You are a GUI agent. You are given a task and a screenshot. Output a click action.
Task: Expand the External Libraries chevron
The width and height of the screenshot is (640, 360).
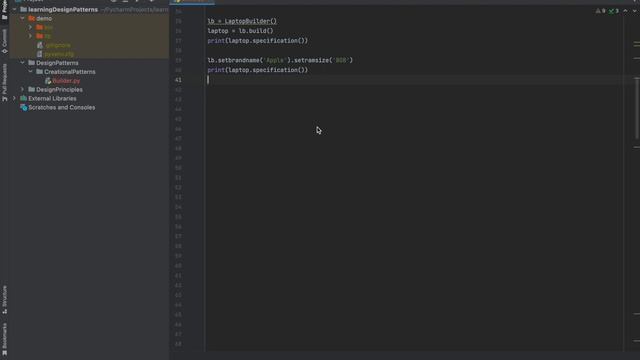pos(15,98)
